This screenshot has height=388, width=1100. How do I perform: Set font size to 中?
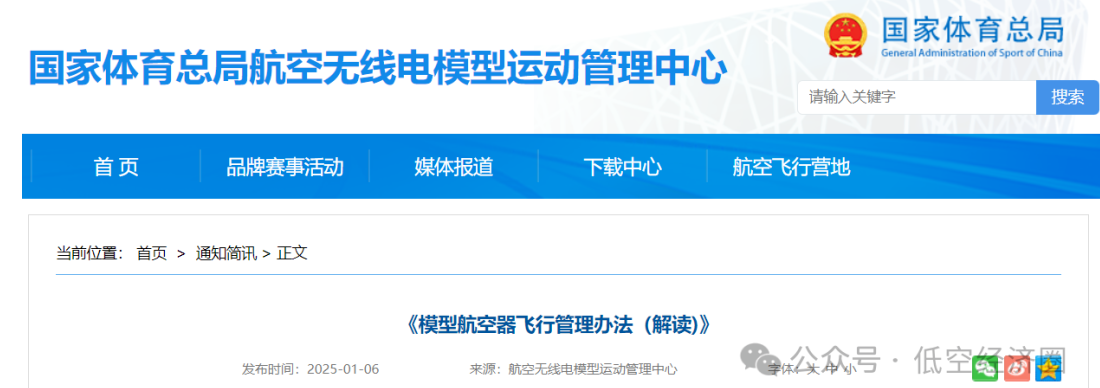831,369
